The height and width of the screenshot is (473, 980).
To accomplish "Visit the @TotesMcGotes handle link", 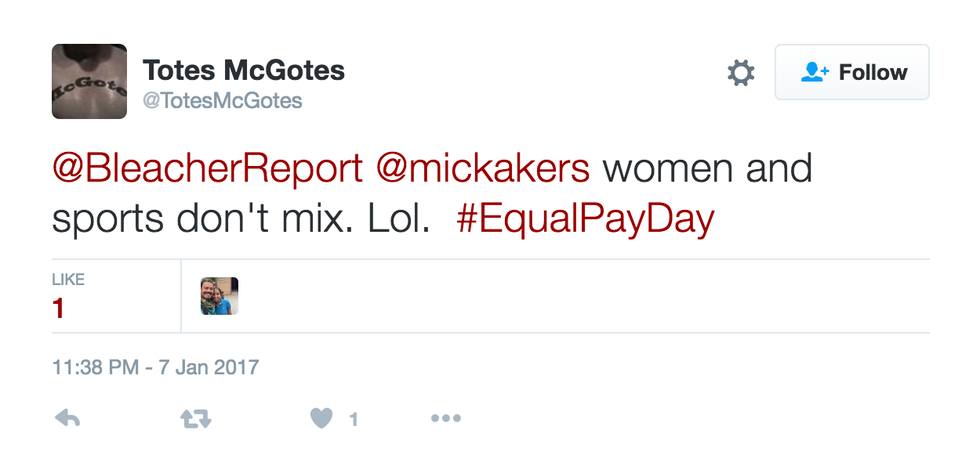I will pyautogui.click(x=223, y=101).
